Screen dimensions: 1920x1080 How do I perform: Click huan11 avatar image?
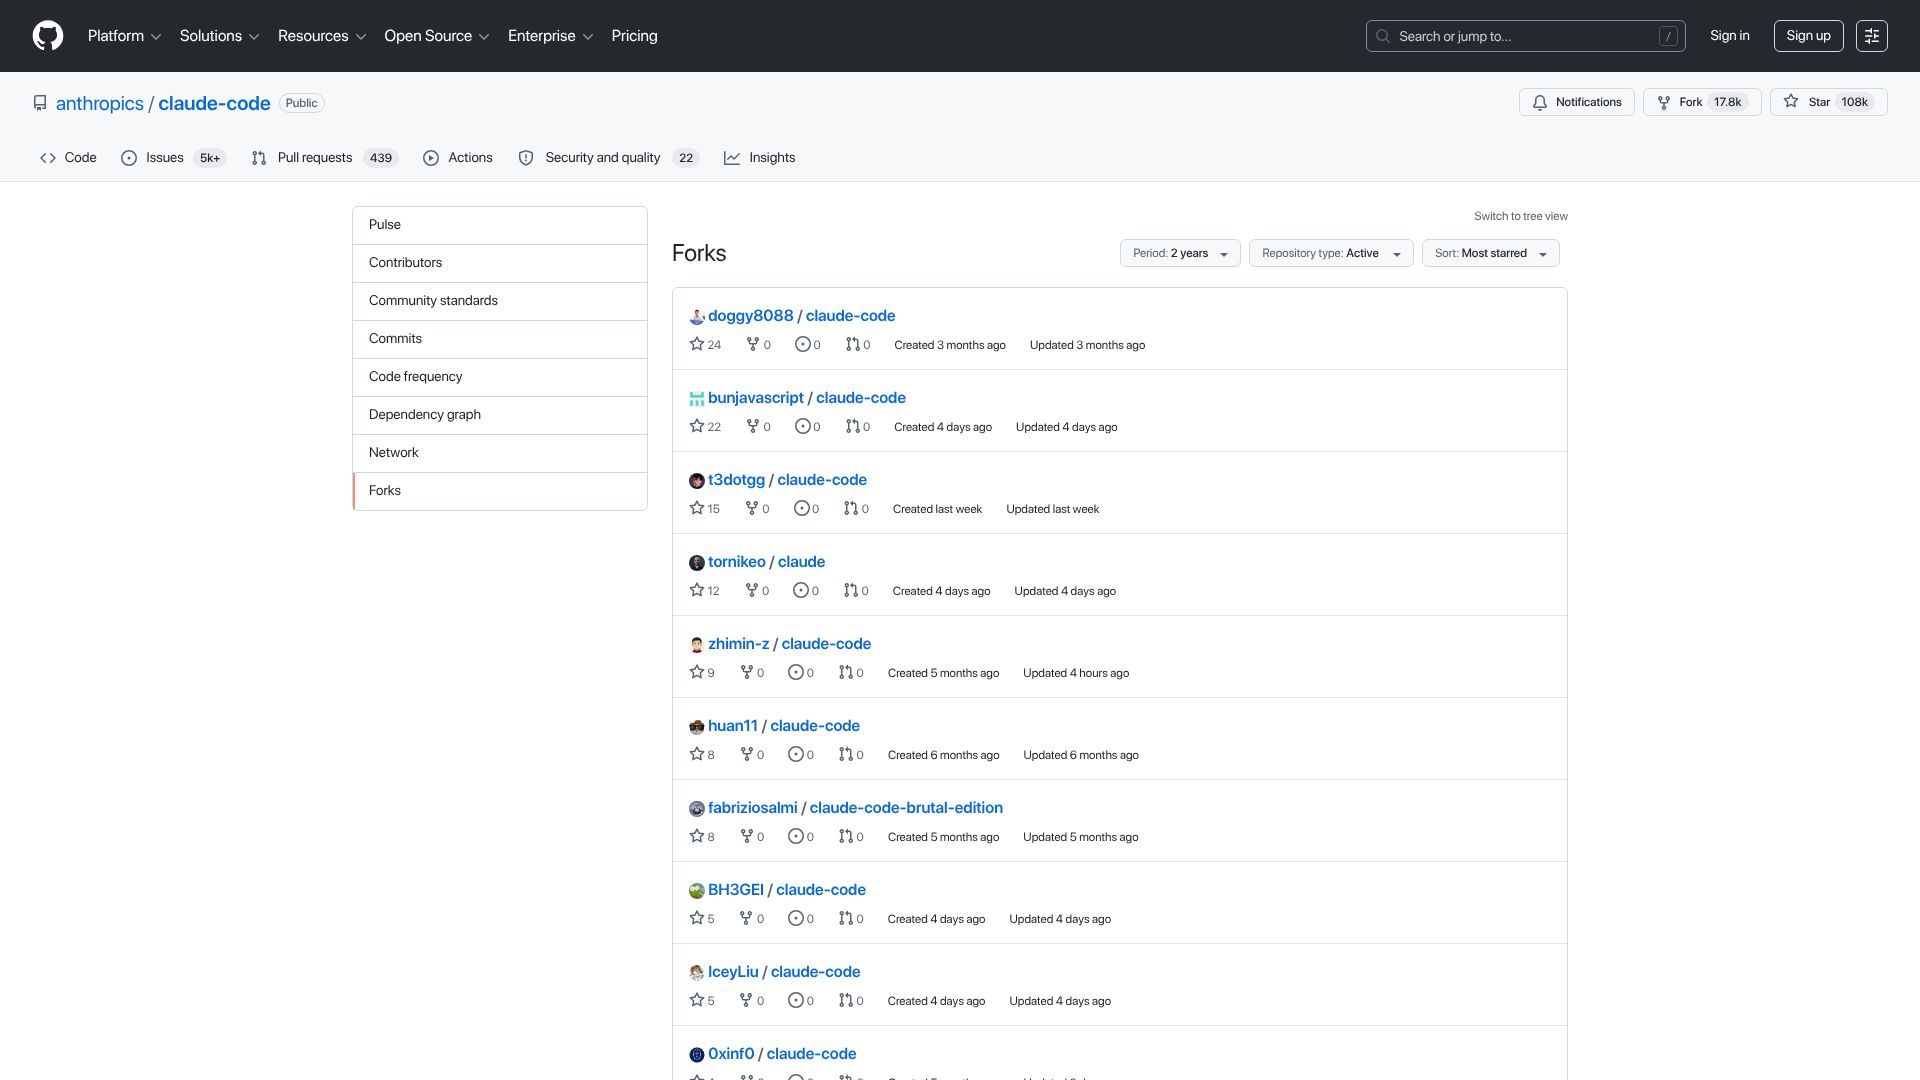pos(697,727)
